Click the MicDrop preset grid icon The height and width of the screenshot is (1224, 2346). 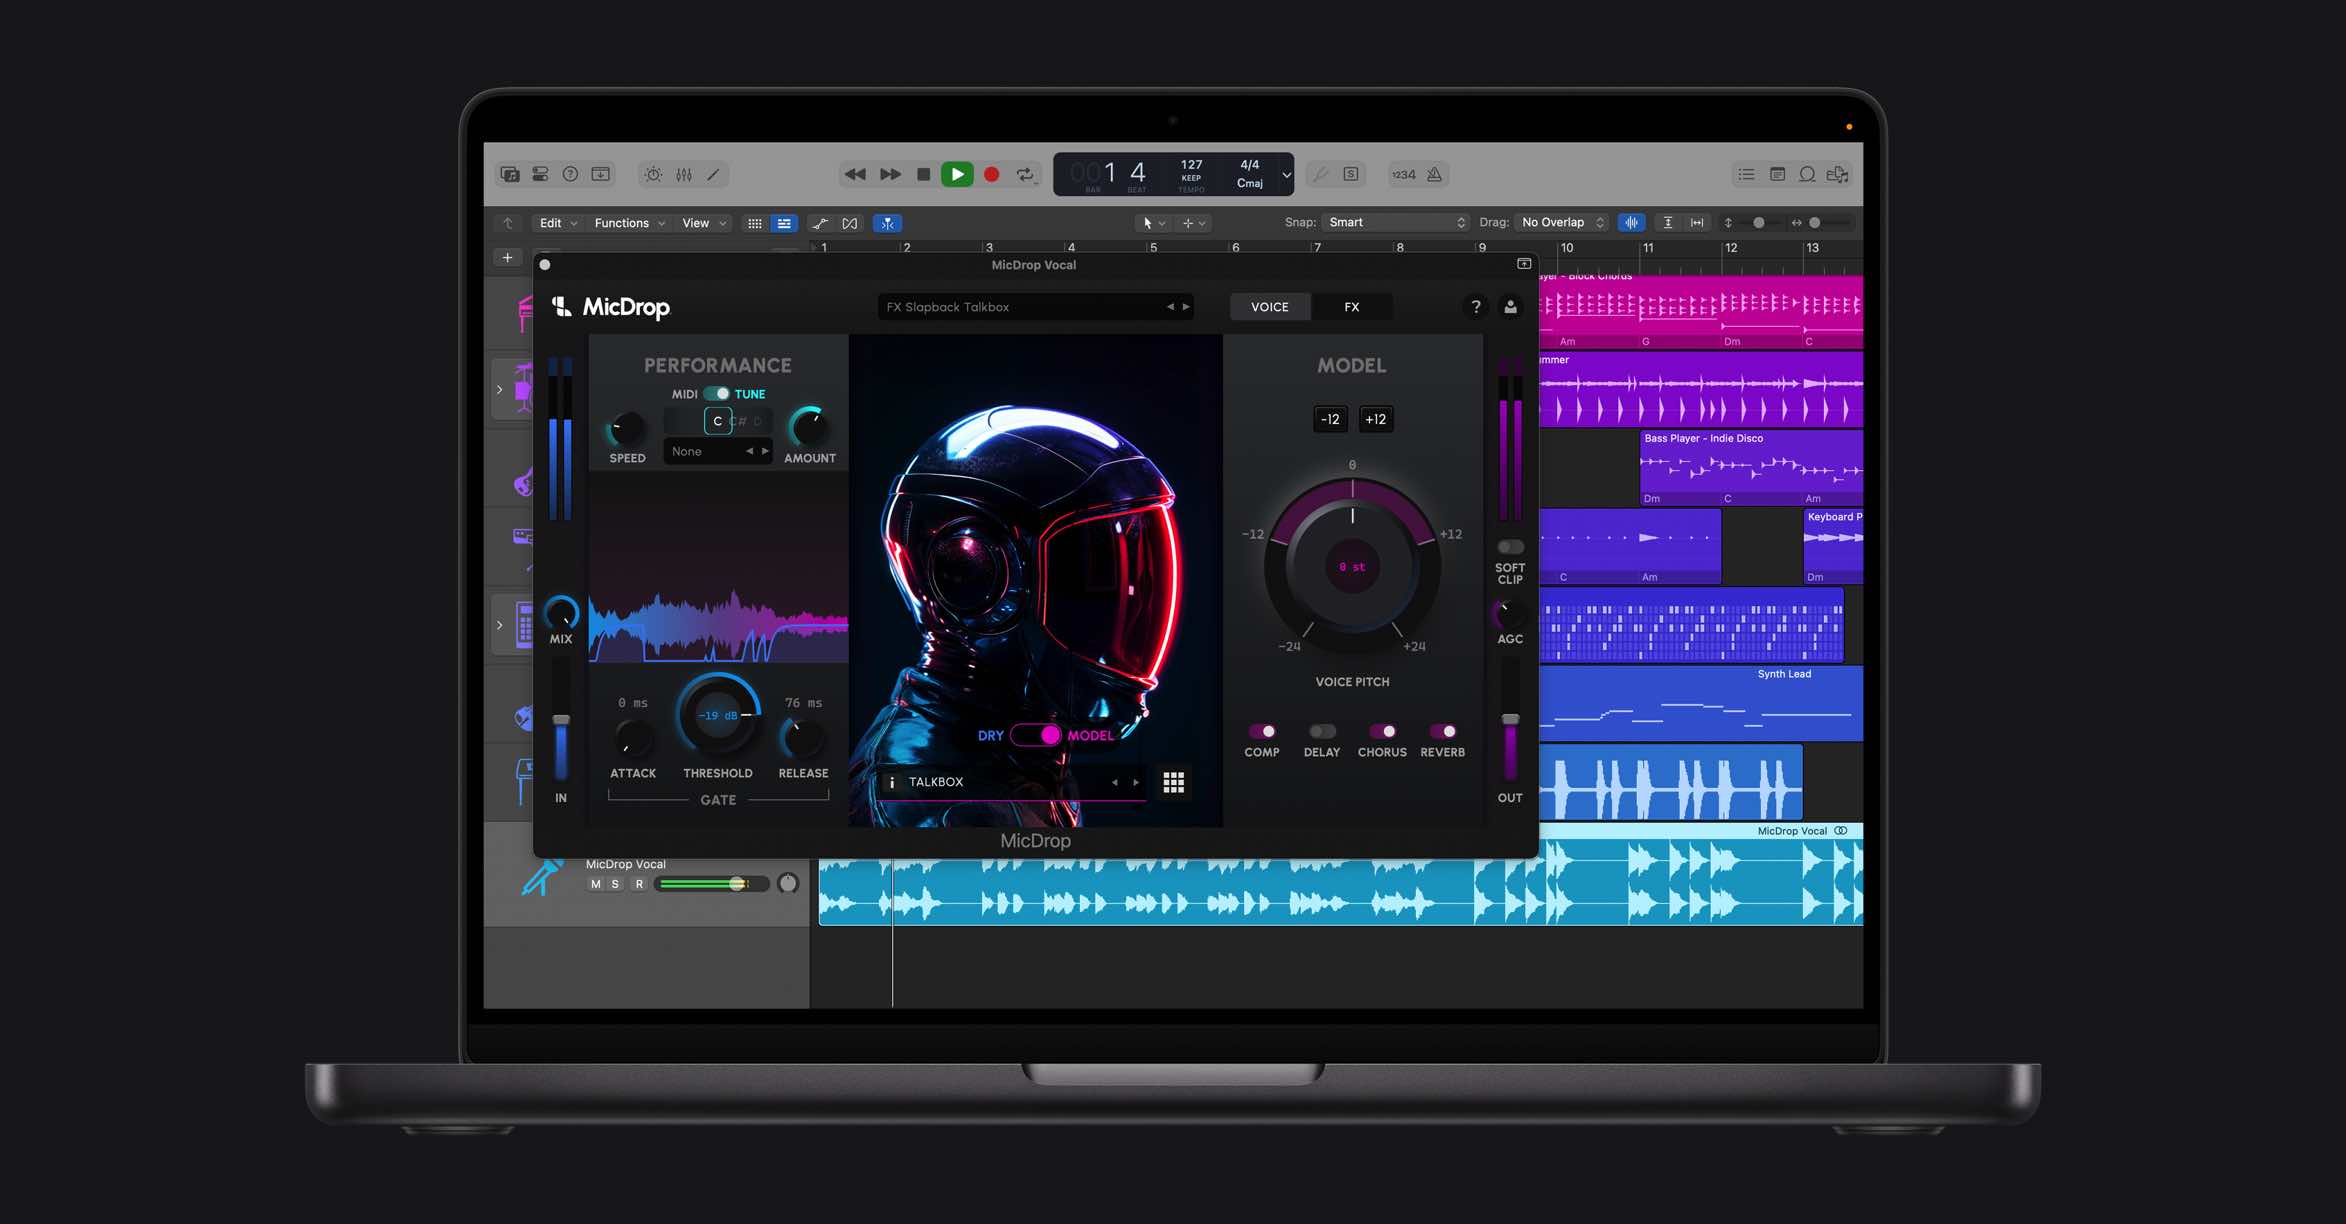1173,782
